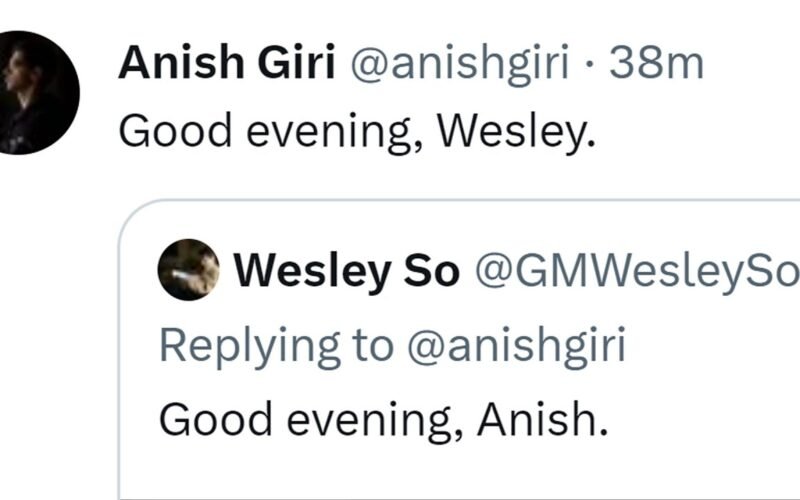800x500 pixels.
Task: Click the "Replying to" label
Action: pos(276,346)
